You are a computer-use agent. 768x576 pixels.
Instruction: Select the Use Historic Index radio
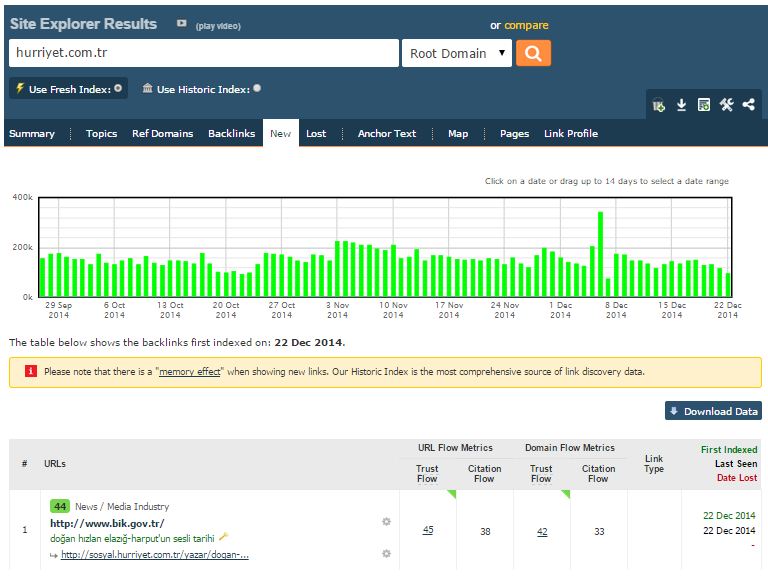(x=257, y=88)
